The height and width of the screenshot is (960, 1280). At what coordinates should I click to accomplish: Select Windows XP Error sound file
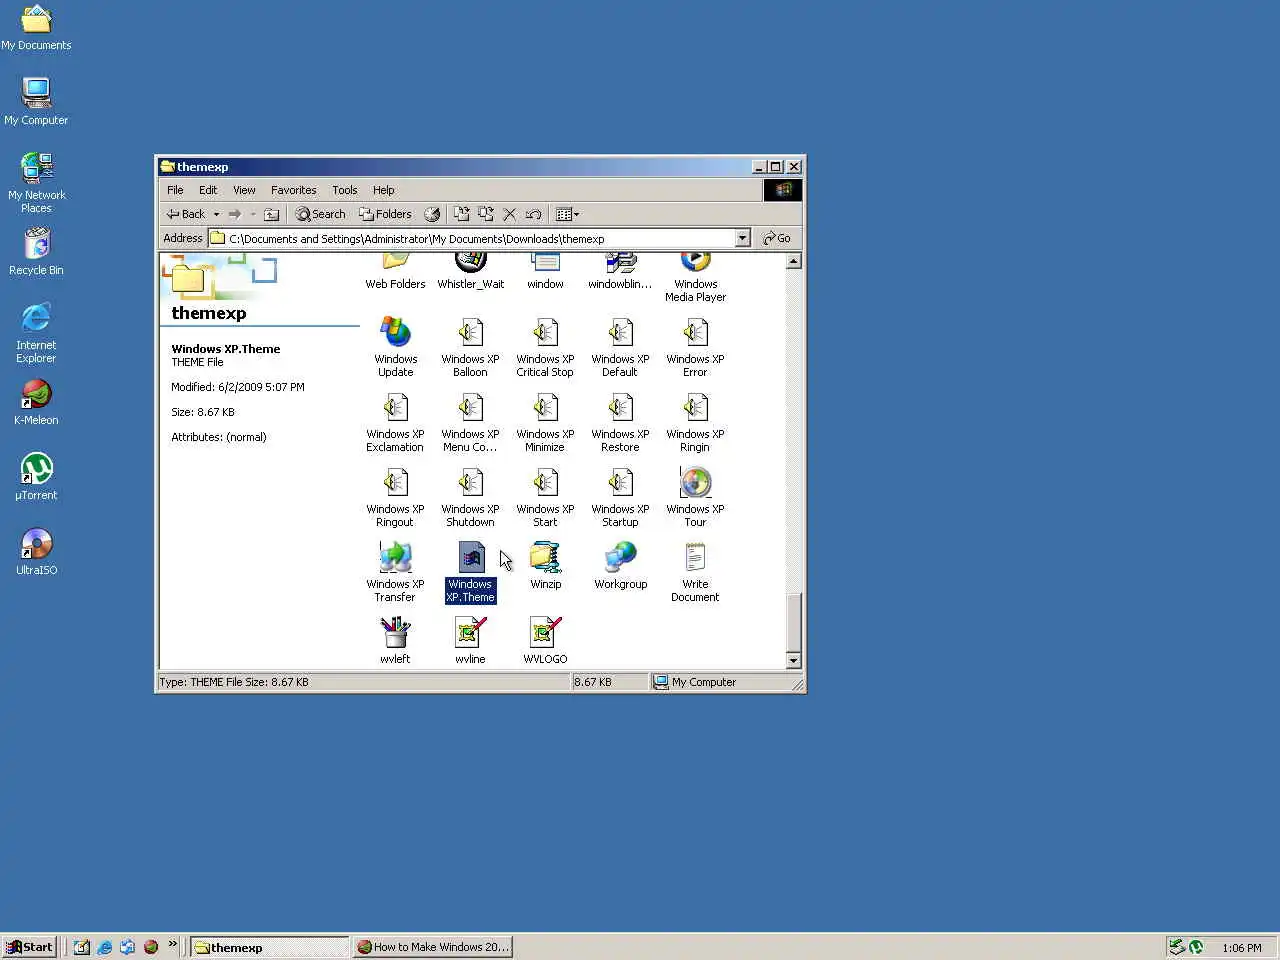(x=696, y=347)
